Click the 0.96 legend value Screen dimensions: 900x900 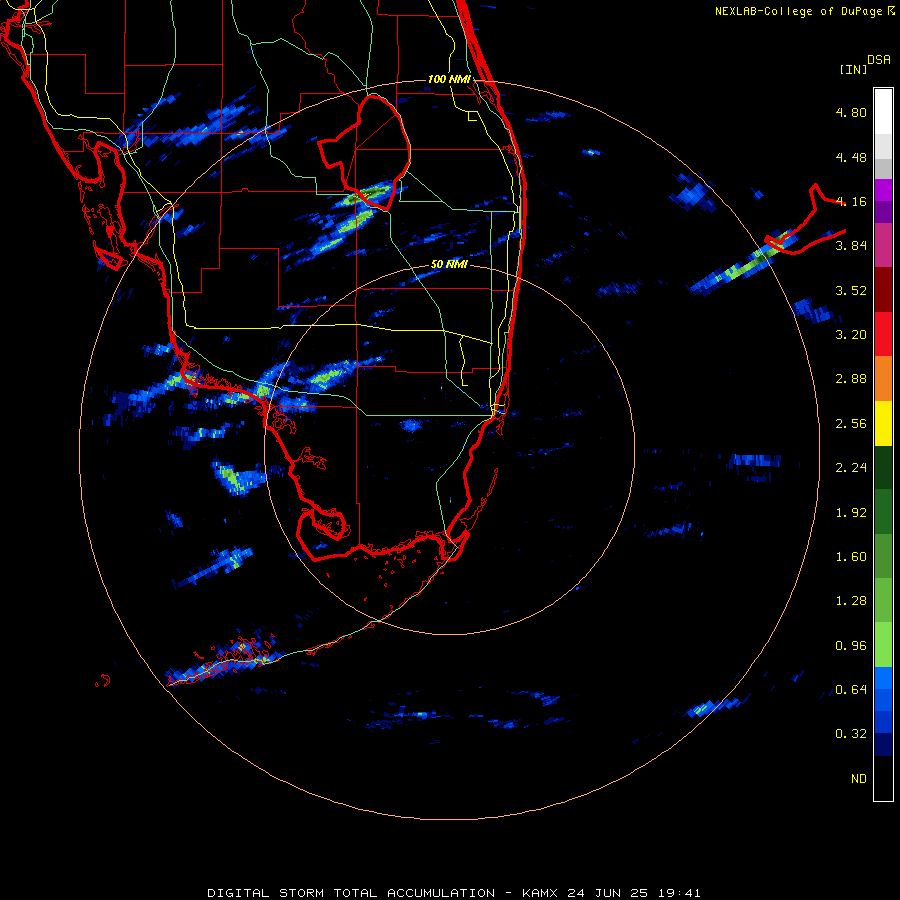(851, 646)
